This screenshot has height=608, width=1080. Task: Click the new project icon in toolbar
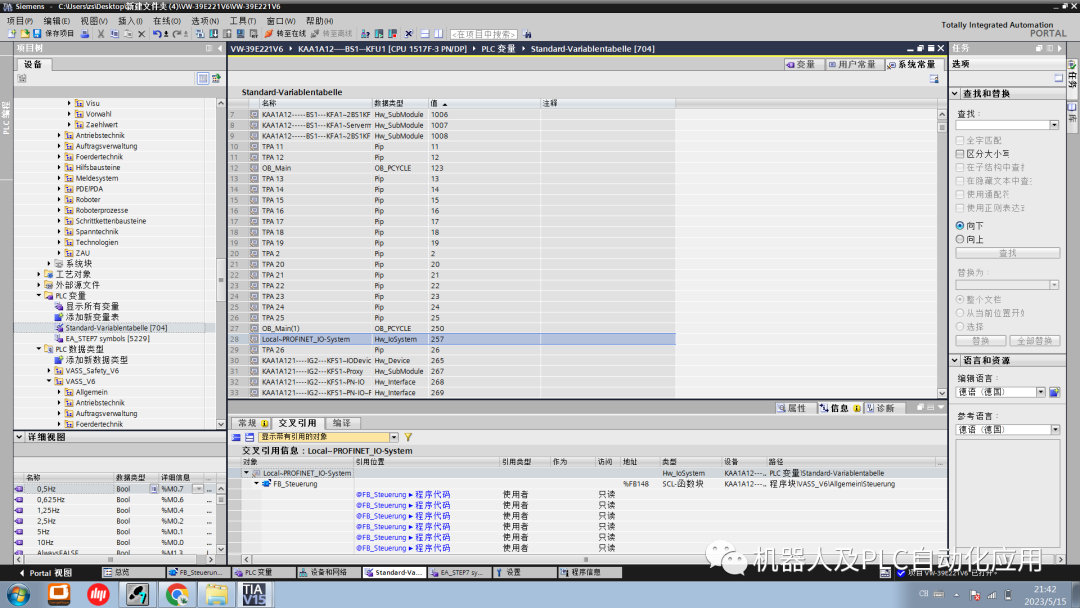point(12,34)
